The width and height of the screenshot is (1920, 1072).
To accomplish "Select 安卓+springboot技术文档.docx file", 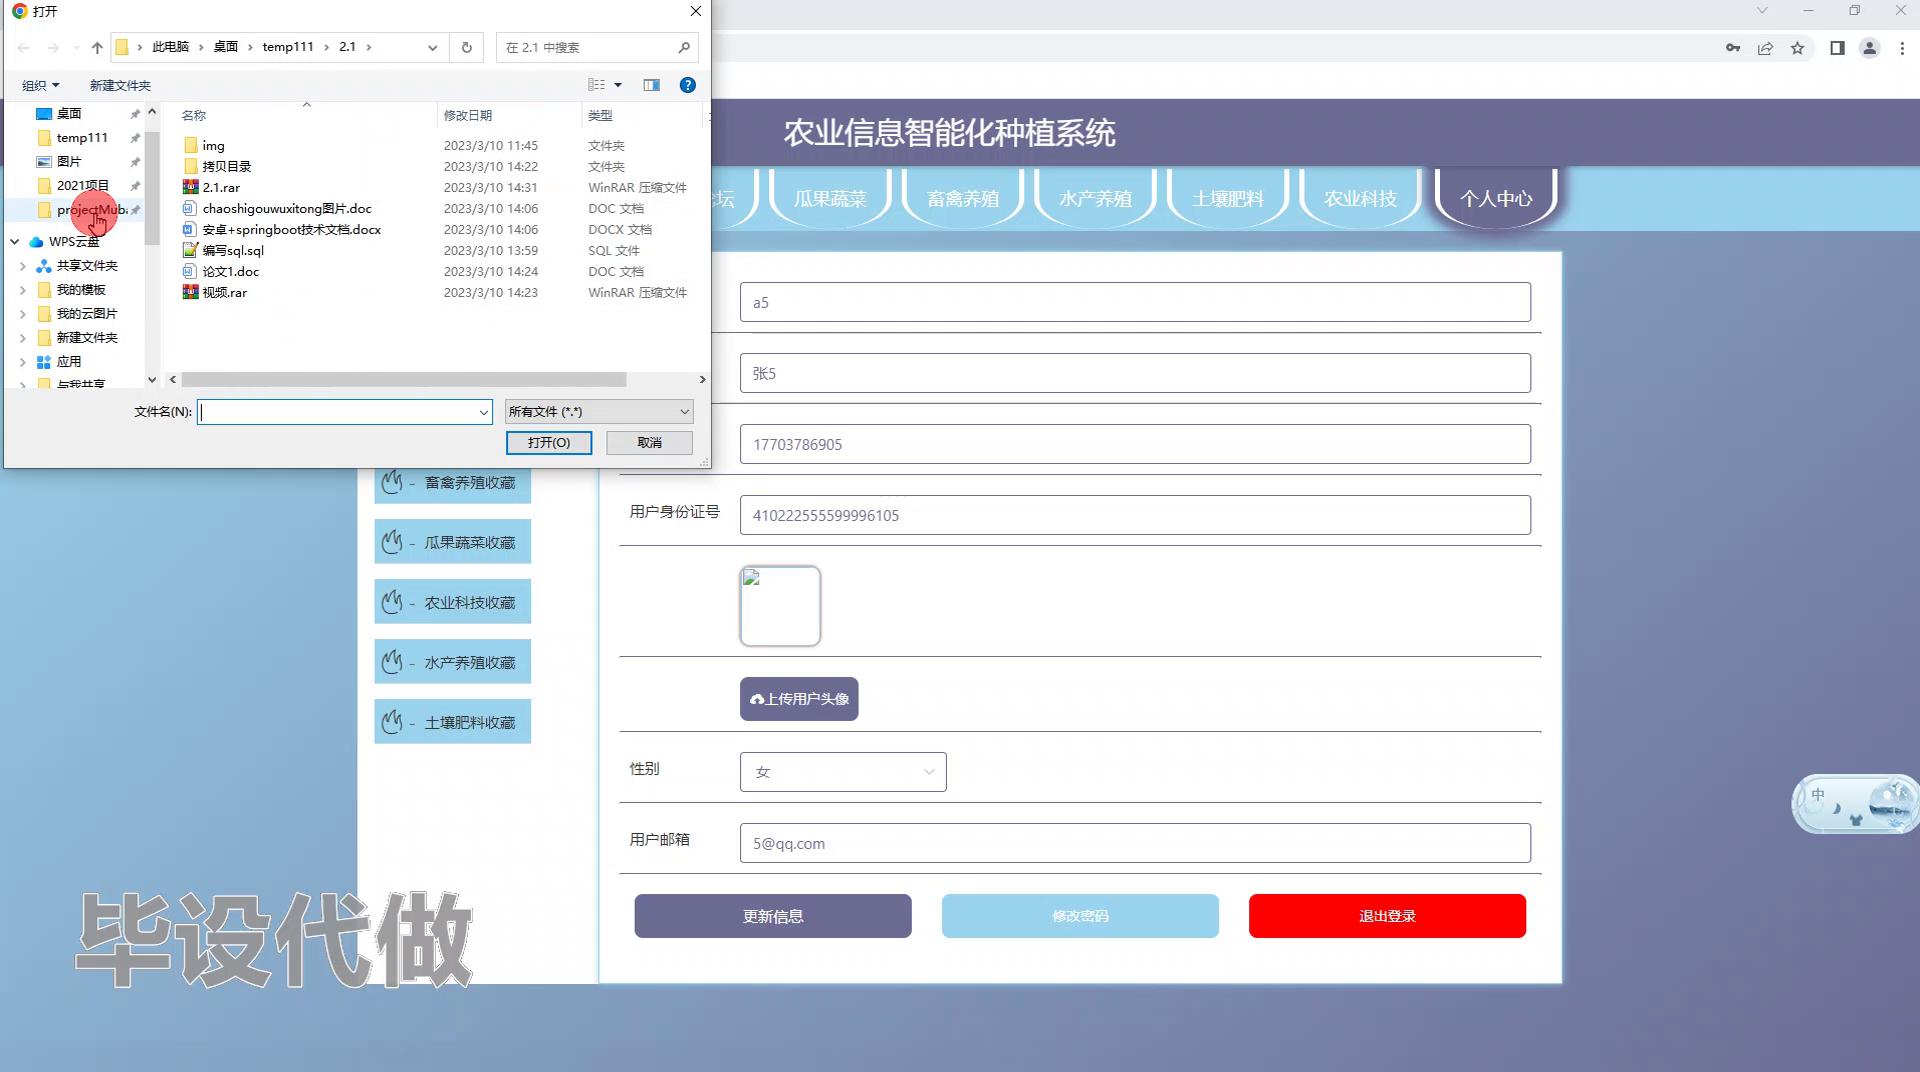I will click(x=292, y=229).
